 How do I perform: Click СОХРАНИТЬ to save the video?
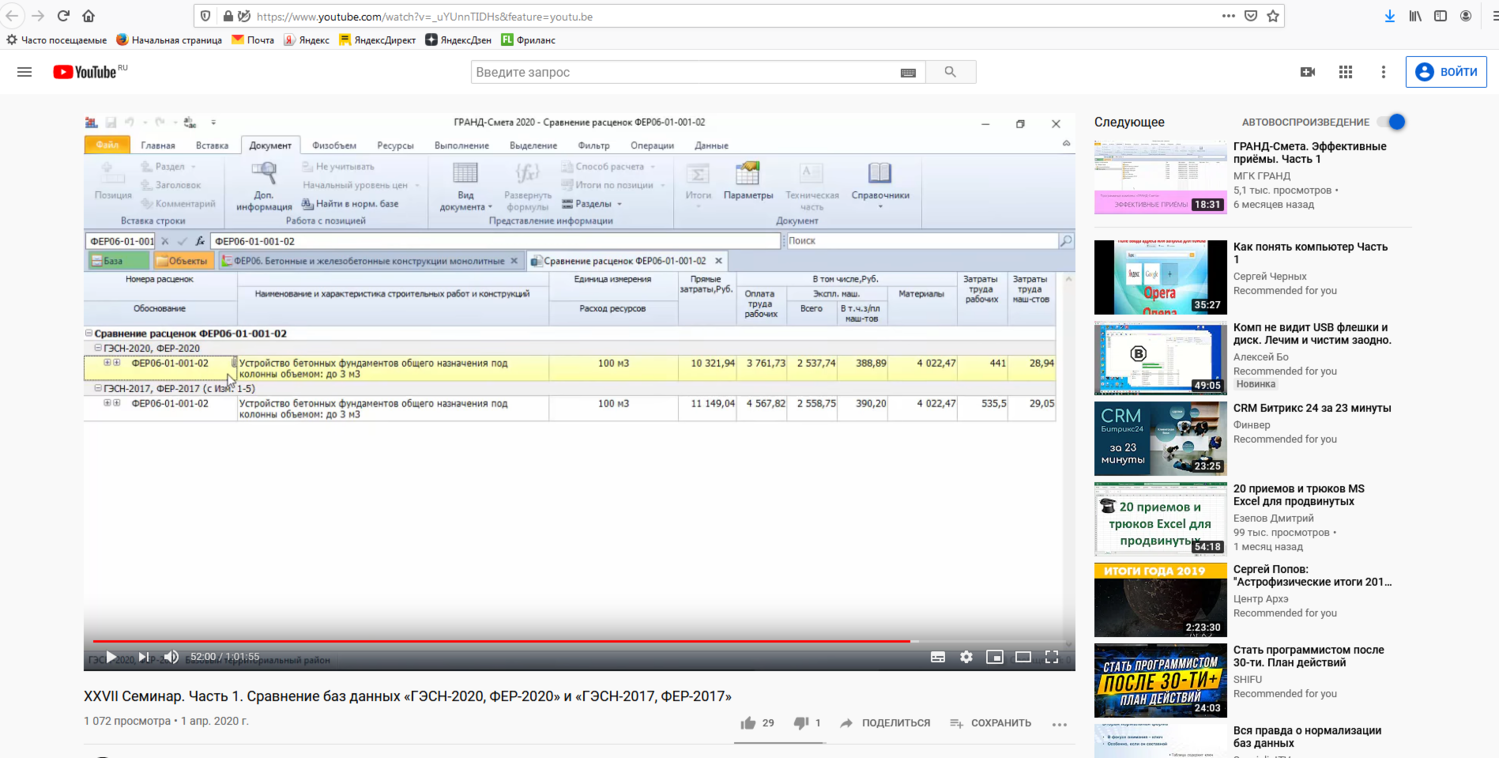(990, 723)
